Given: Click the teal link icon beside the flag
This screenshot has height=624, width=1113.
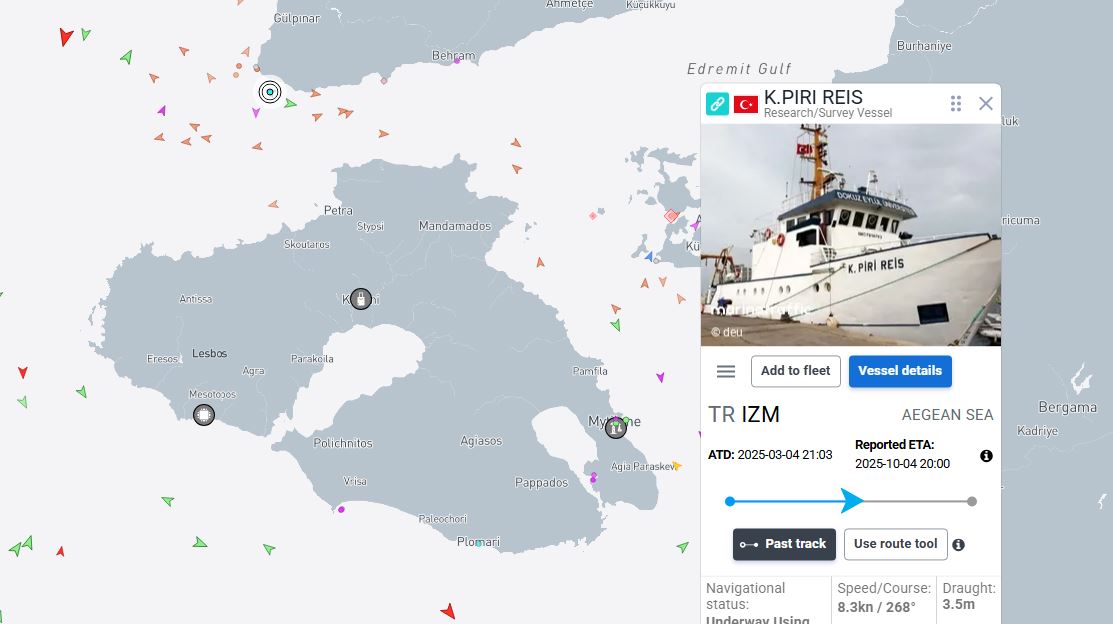Looking at the screenshot, I should tap(717, 103).
